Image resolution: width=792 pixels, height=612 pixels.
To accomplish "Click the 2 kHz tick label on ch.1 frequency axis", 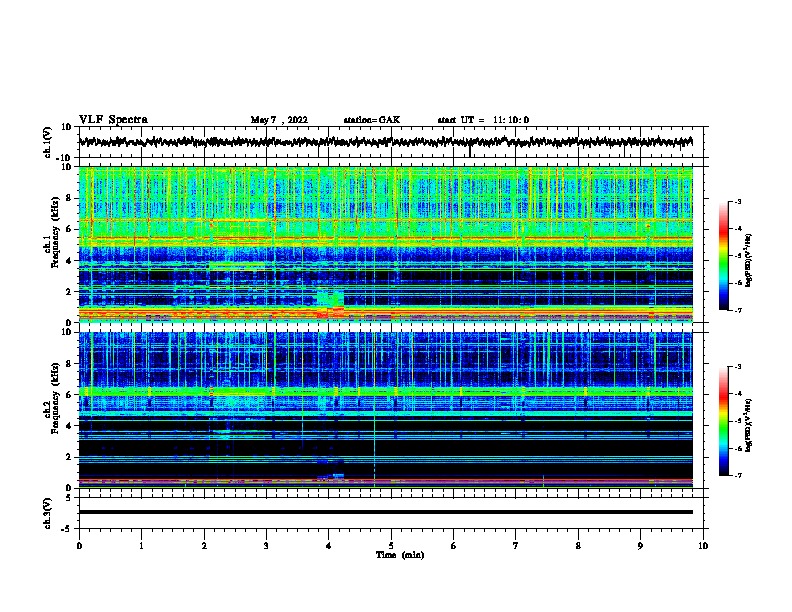I will pos(69,291).
